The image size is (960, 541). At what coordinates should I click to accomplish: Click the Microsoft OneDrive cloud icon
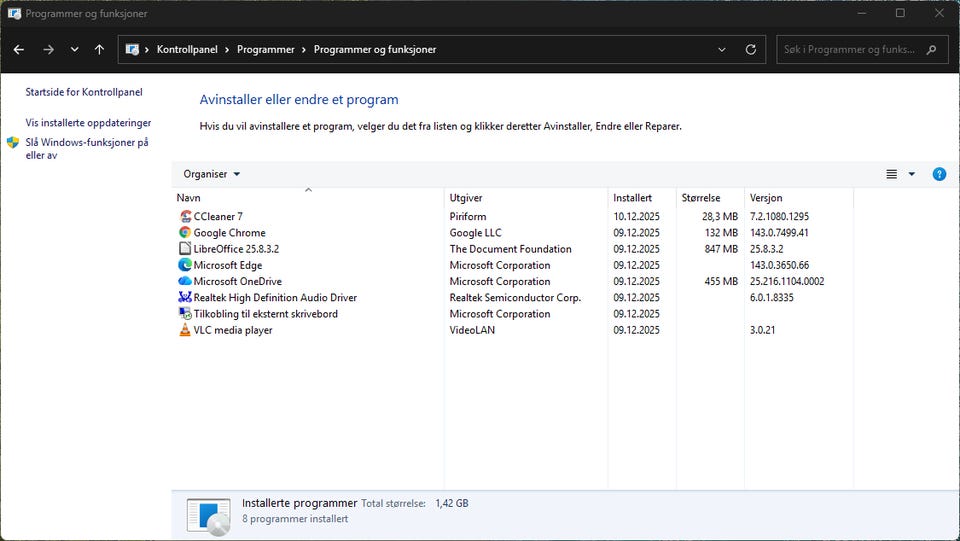pos(185,281)
